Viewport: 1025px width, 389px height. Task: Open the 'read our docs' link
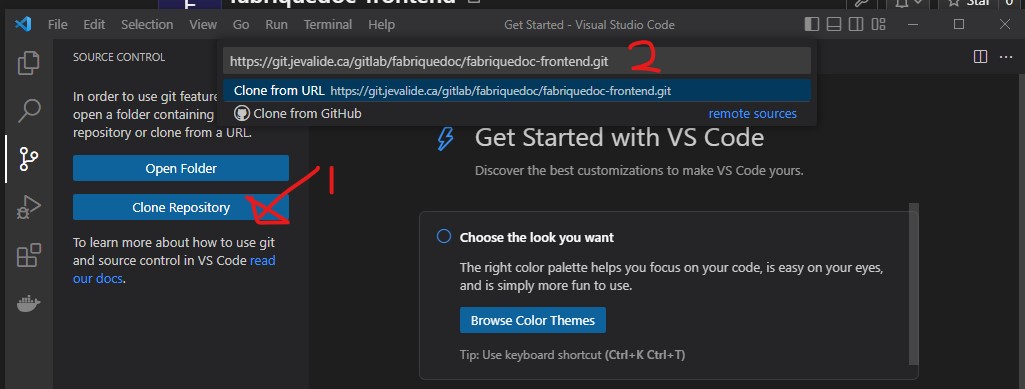pyautogui.click(x=174, y=269)
